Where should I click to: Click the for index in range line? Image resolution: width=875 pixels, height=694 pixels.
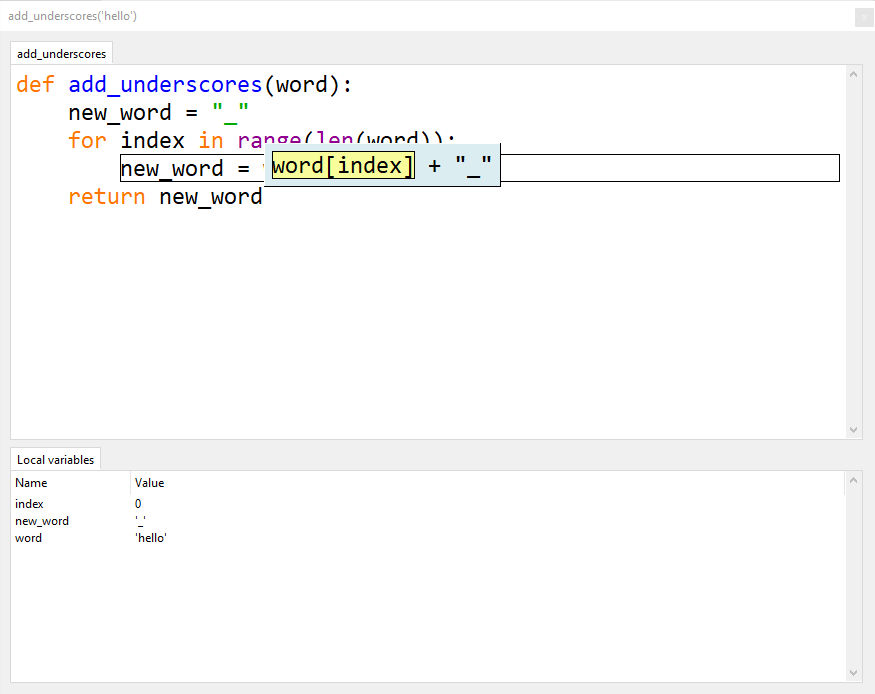[262, 140]
